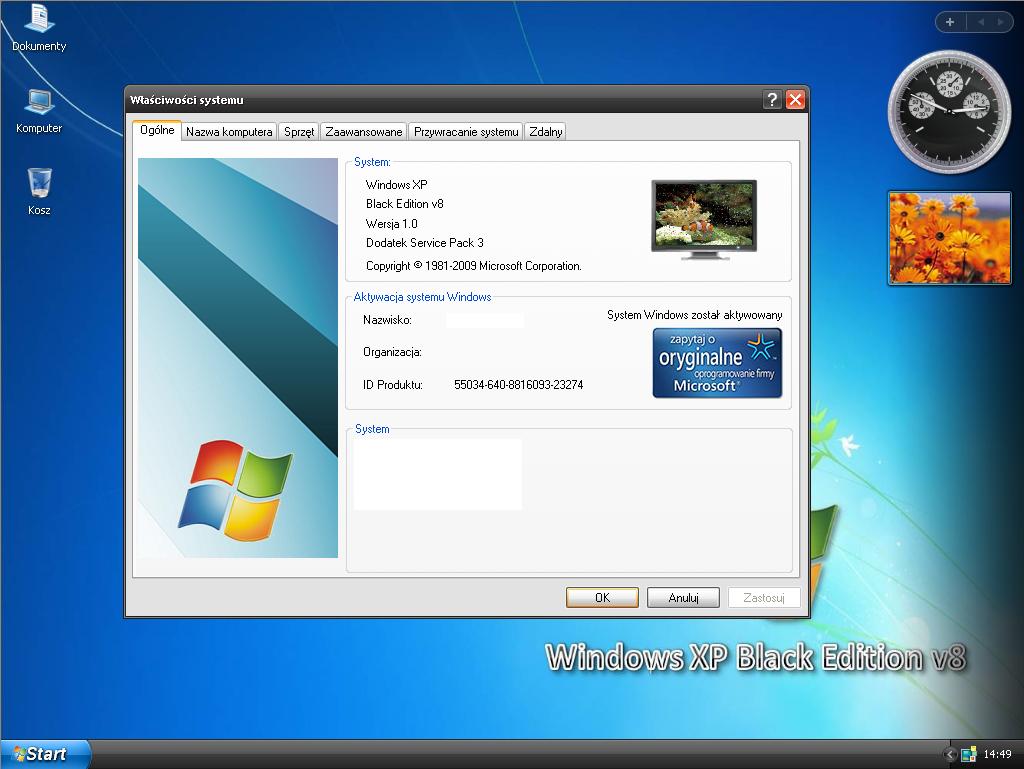Close the Właściwości systemu dialog
Viewport: 1024px width, 769px height.
click(795, 99)
